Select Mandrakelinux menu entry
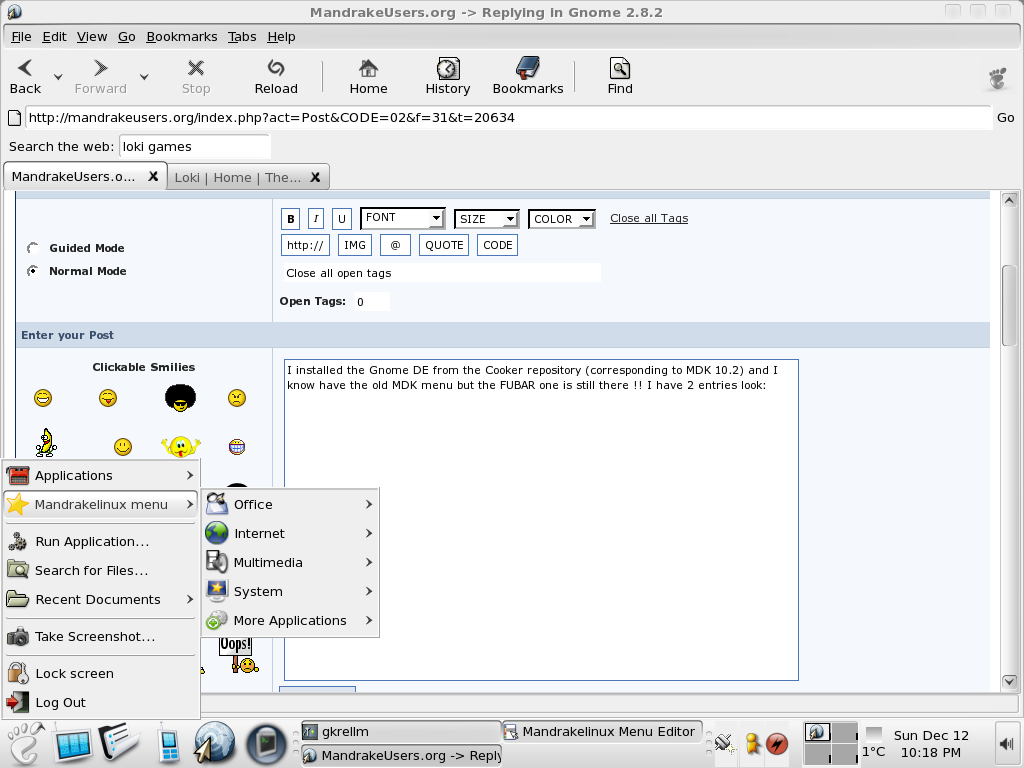1024x768 pixels. (x=101, y=505)
